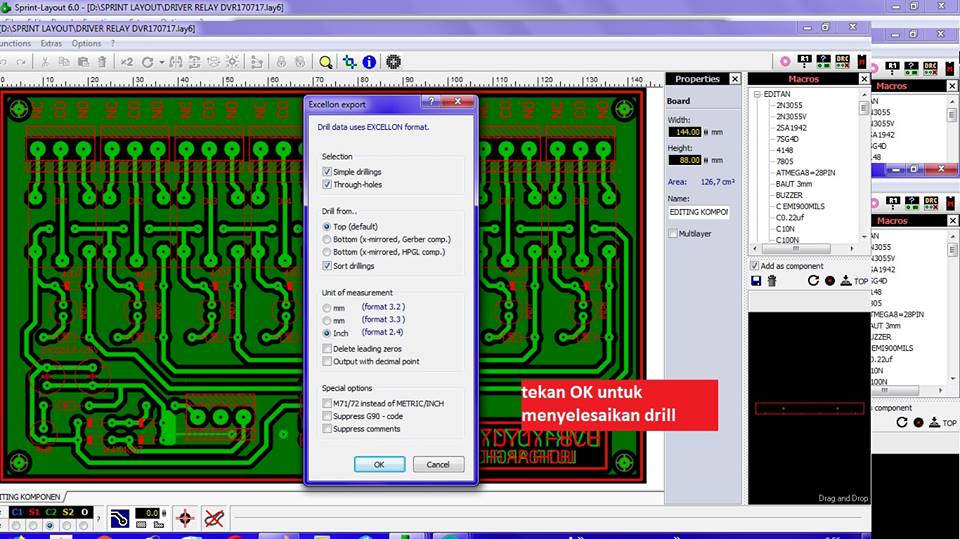Delete macro using trash icon in Macros panel
The image size is (960, 539).
(x=772, y=281)
